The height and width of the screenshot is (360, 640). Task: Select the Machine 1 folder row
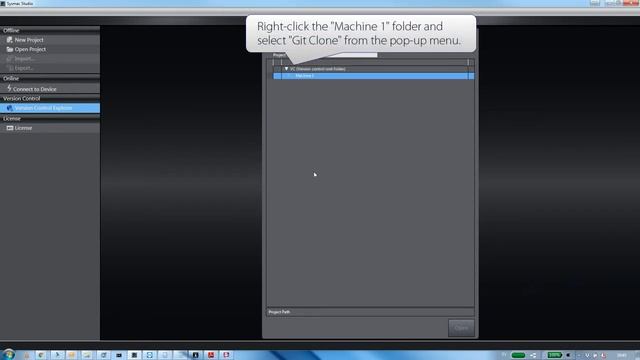[x=373, y=76]
